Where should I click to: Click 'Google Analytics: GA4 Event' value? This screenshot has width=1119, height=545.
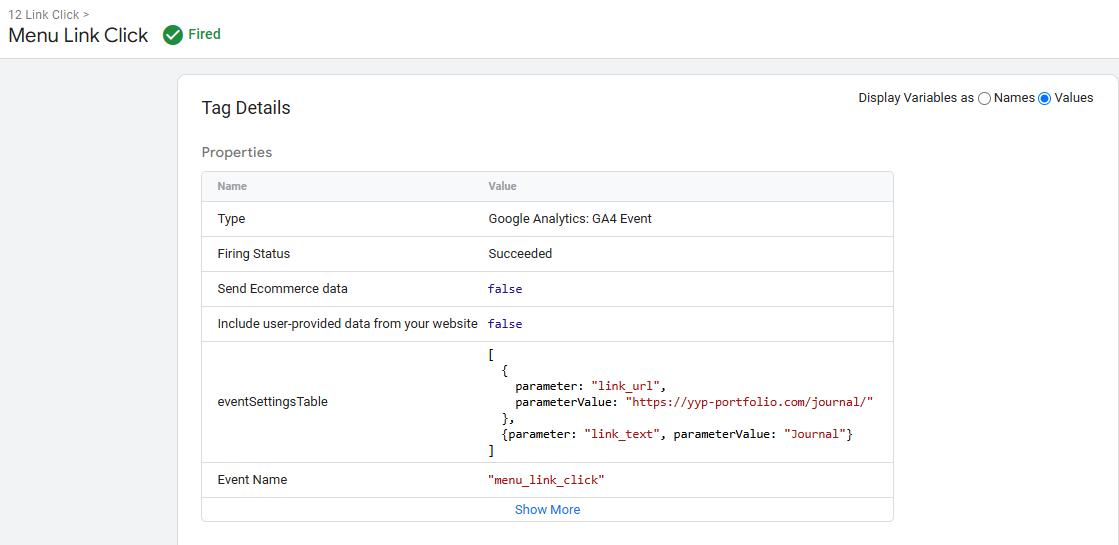pos(570,219)
